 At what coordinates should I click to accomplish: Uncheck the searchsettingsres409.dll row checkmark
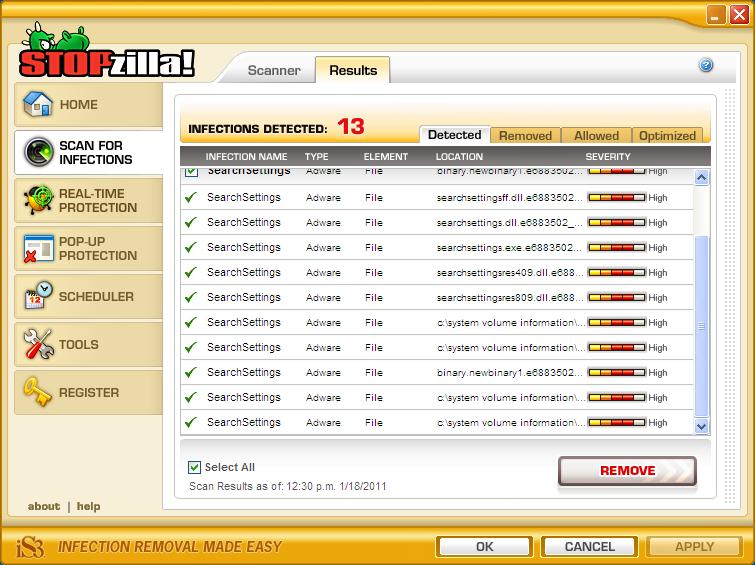point(191,272)
